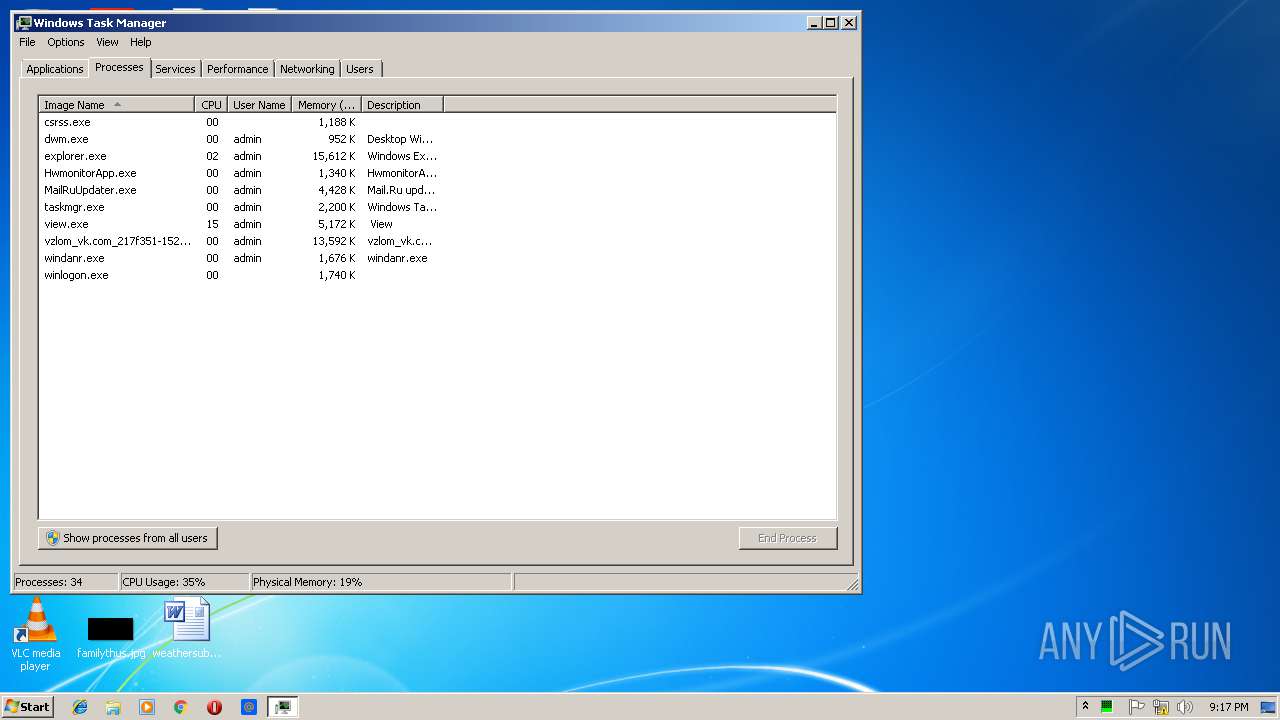
Task: Open Windows Media Player taskbar icon
Action: (147, 707)
